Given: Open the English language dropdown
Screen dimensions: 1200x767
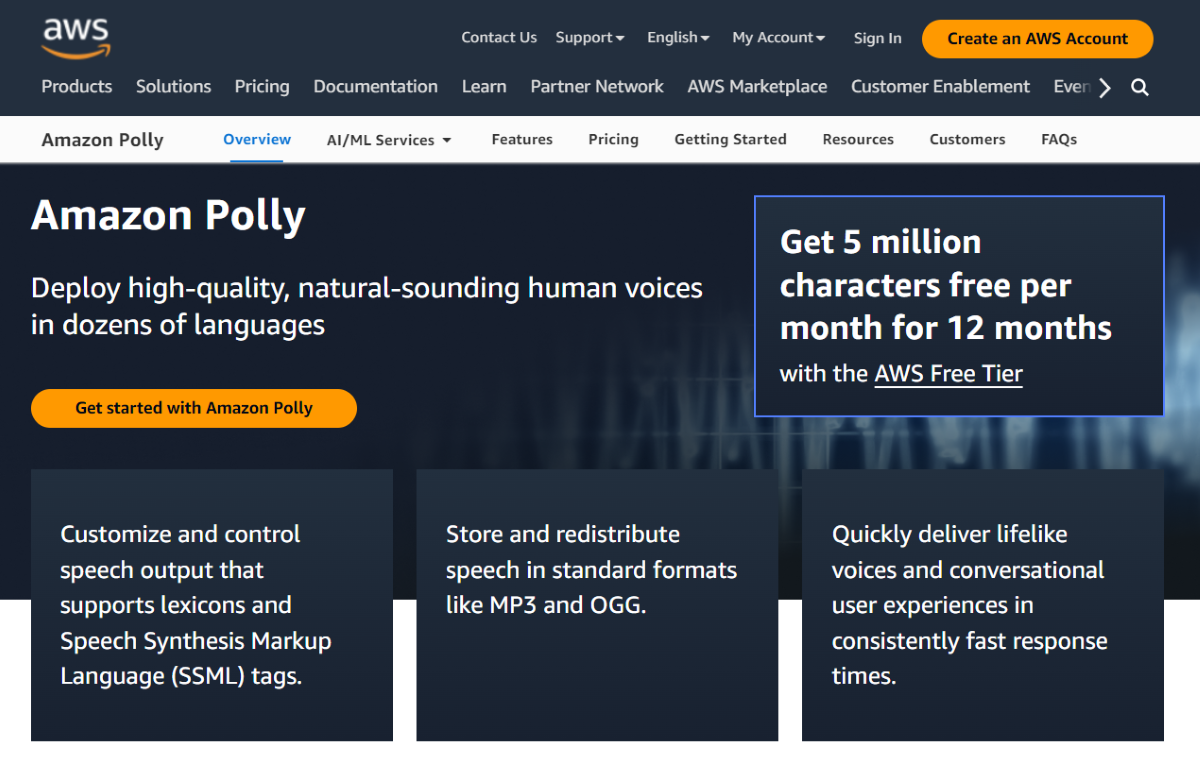Looking at the screenshot, I should pos(678,38).
